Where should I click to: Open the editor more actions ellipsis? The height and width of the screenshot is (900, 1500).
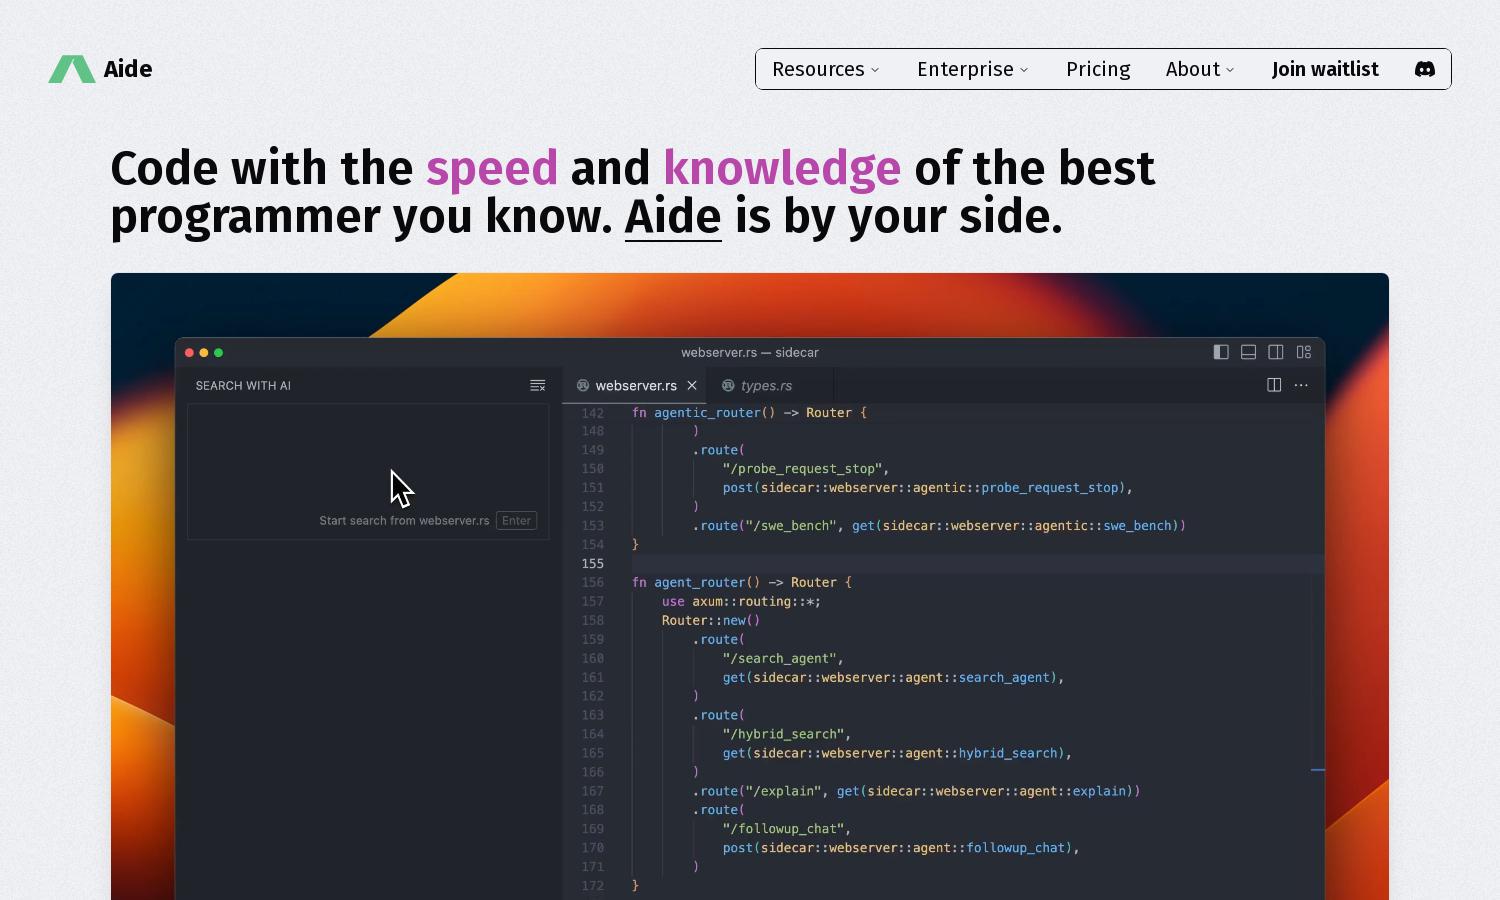point(1301,385)
